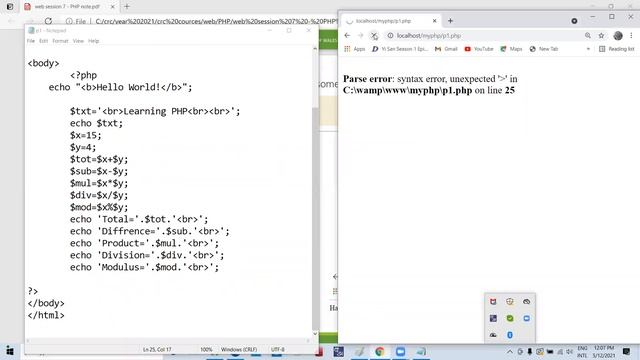Open the Maps bookmark
The height and width of the screenshot is (360, 640).
[511, 49]
